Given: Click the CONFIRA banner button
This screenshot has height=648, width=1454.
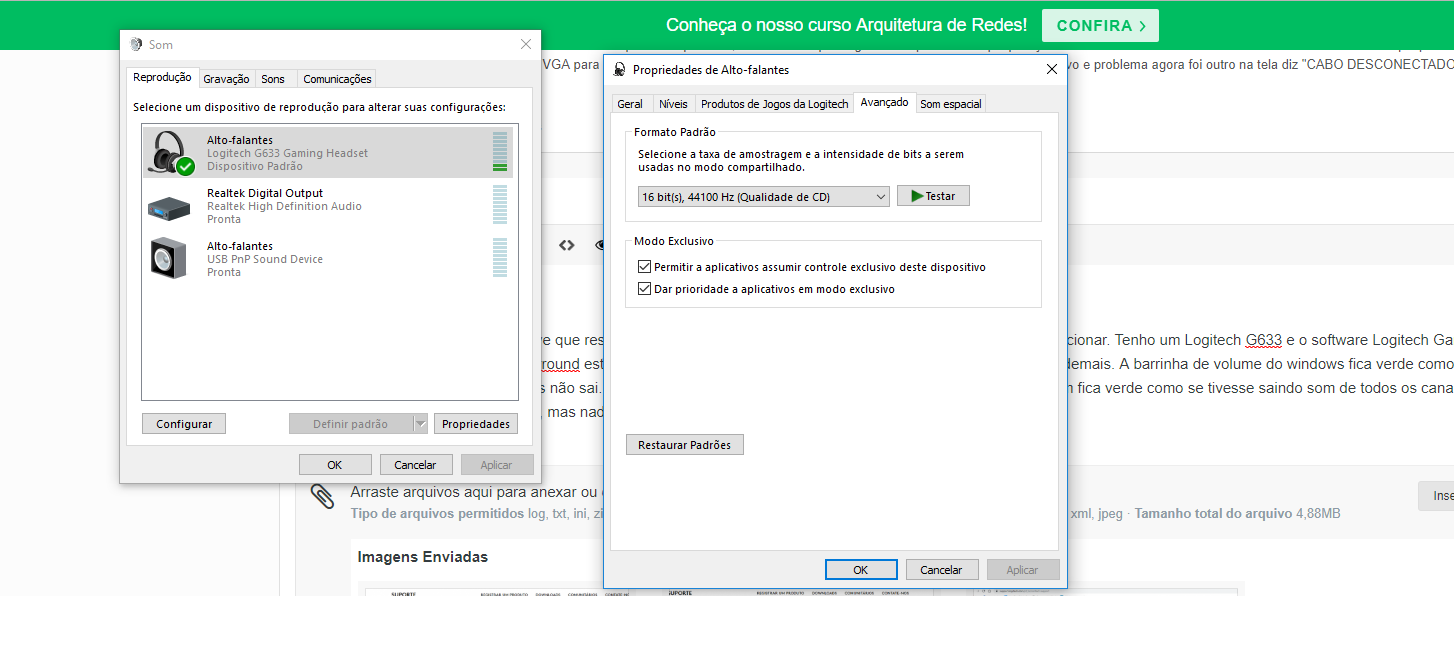Looking at the screenshot, I should tap(1100, 26).
